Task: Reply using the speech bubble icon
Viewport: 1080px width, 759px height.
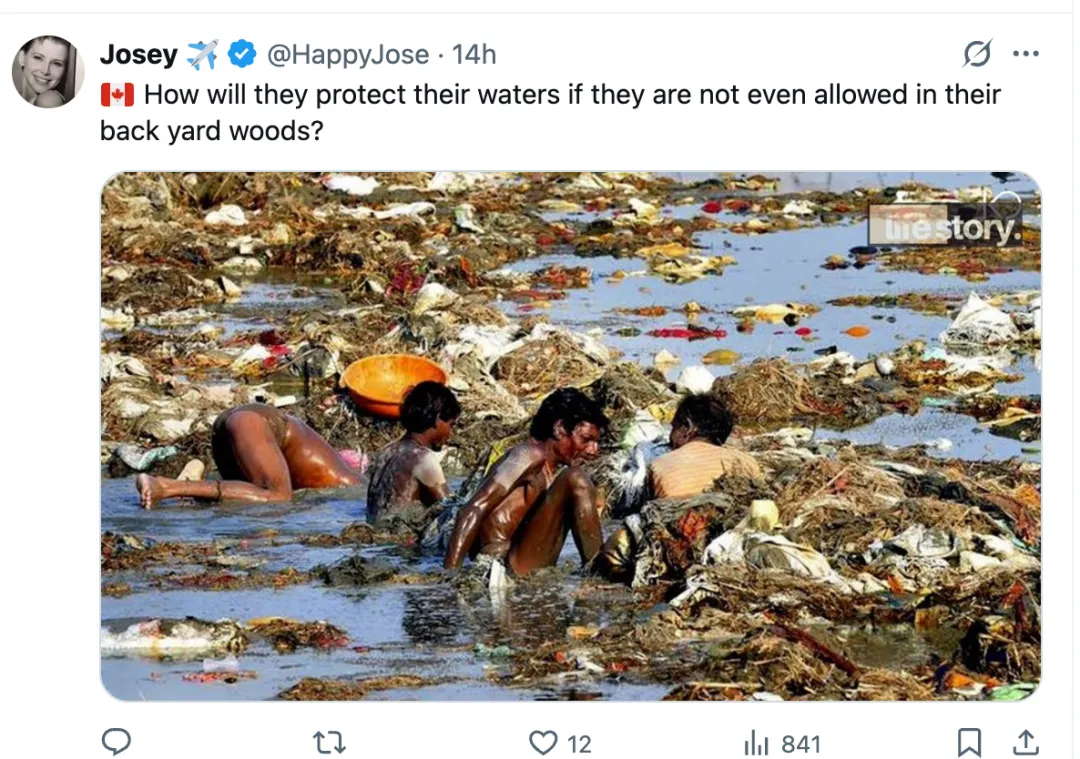Action: [x=117, y=742]
